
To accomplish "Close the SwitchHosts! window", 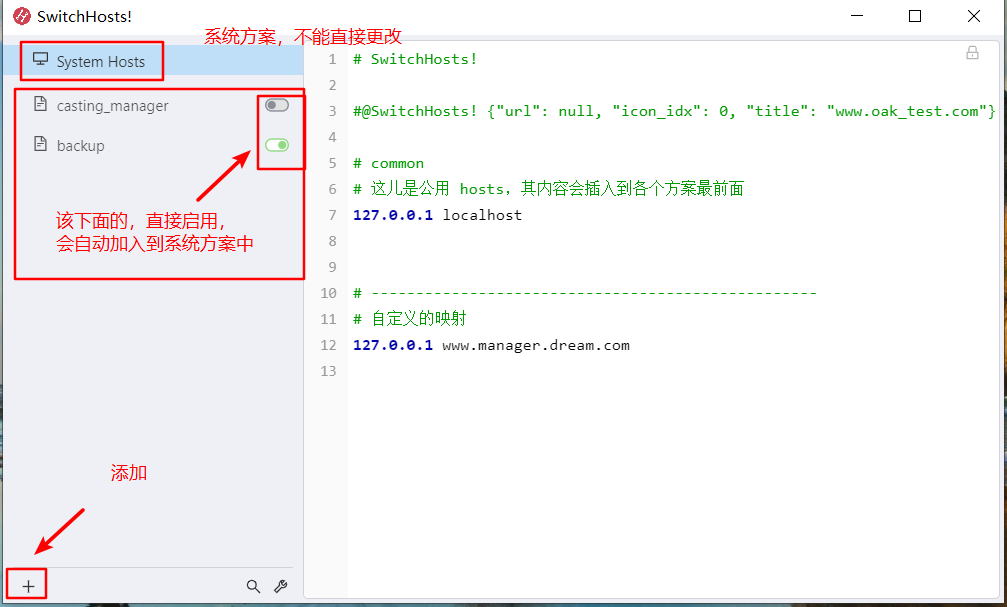I will [974, 16].
